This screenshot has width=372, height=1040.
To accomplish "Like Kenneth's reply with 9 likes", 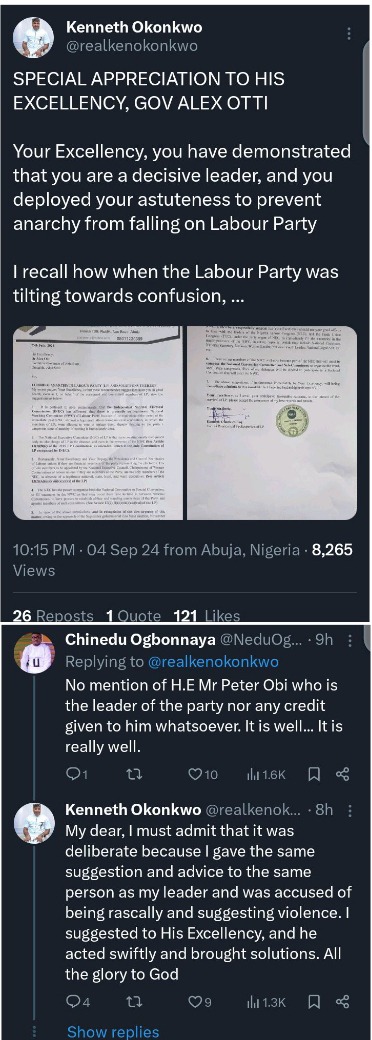I will click(200, 1001).
